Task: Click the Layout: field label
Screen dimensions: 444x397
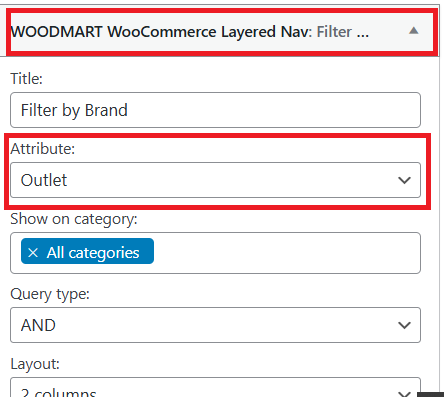Action: coord(35,364)
